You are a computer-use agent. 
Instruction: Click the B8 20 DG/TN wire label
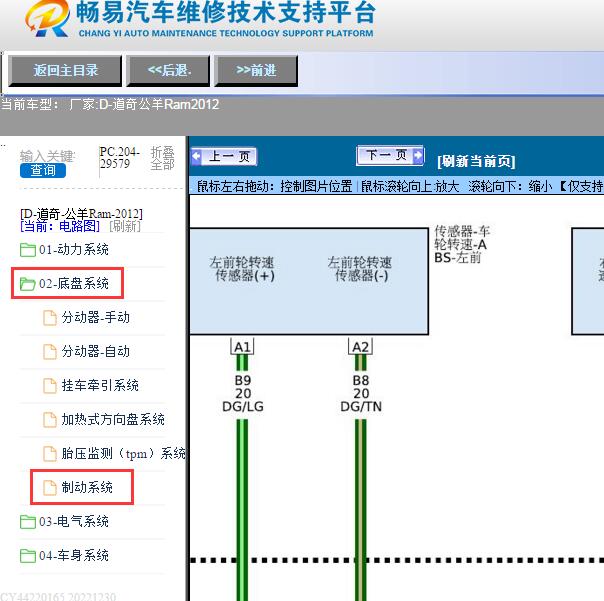pos(361,393)
